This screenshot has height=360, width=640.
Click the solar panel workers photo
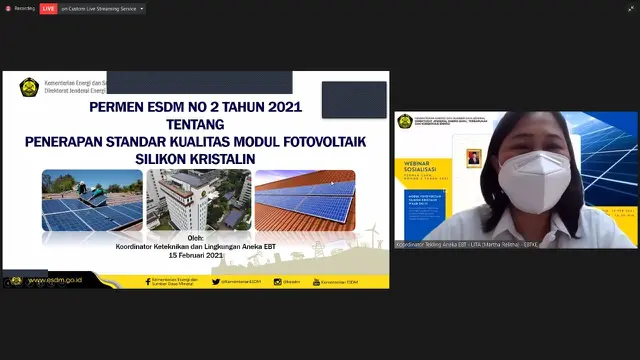[92, 200]
